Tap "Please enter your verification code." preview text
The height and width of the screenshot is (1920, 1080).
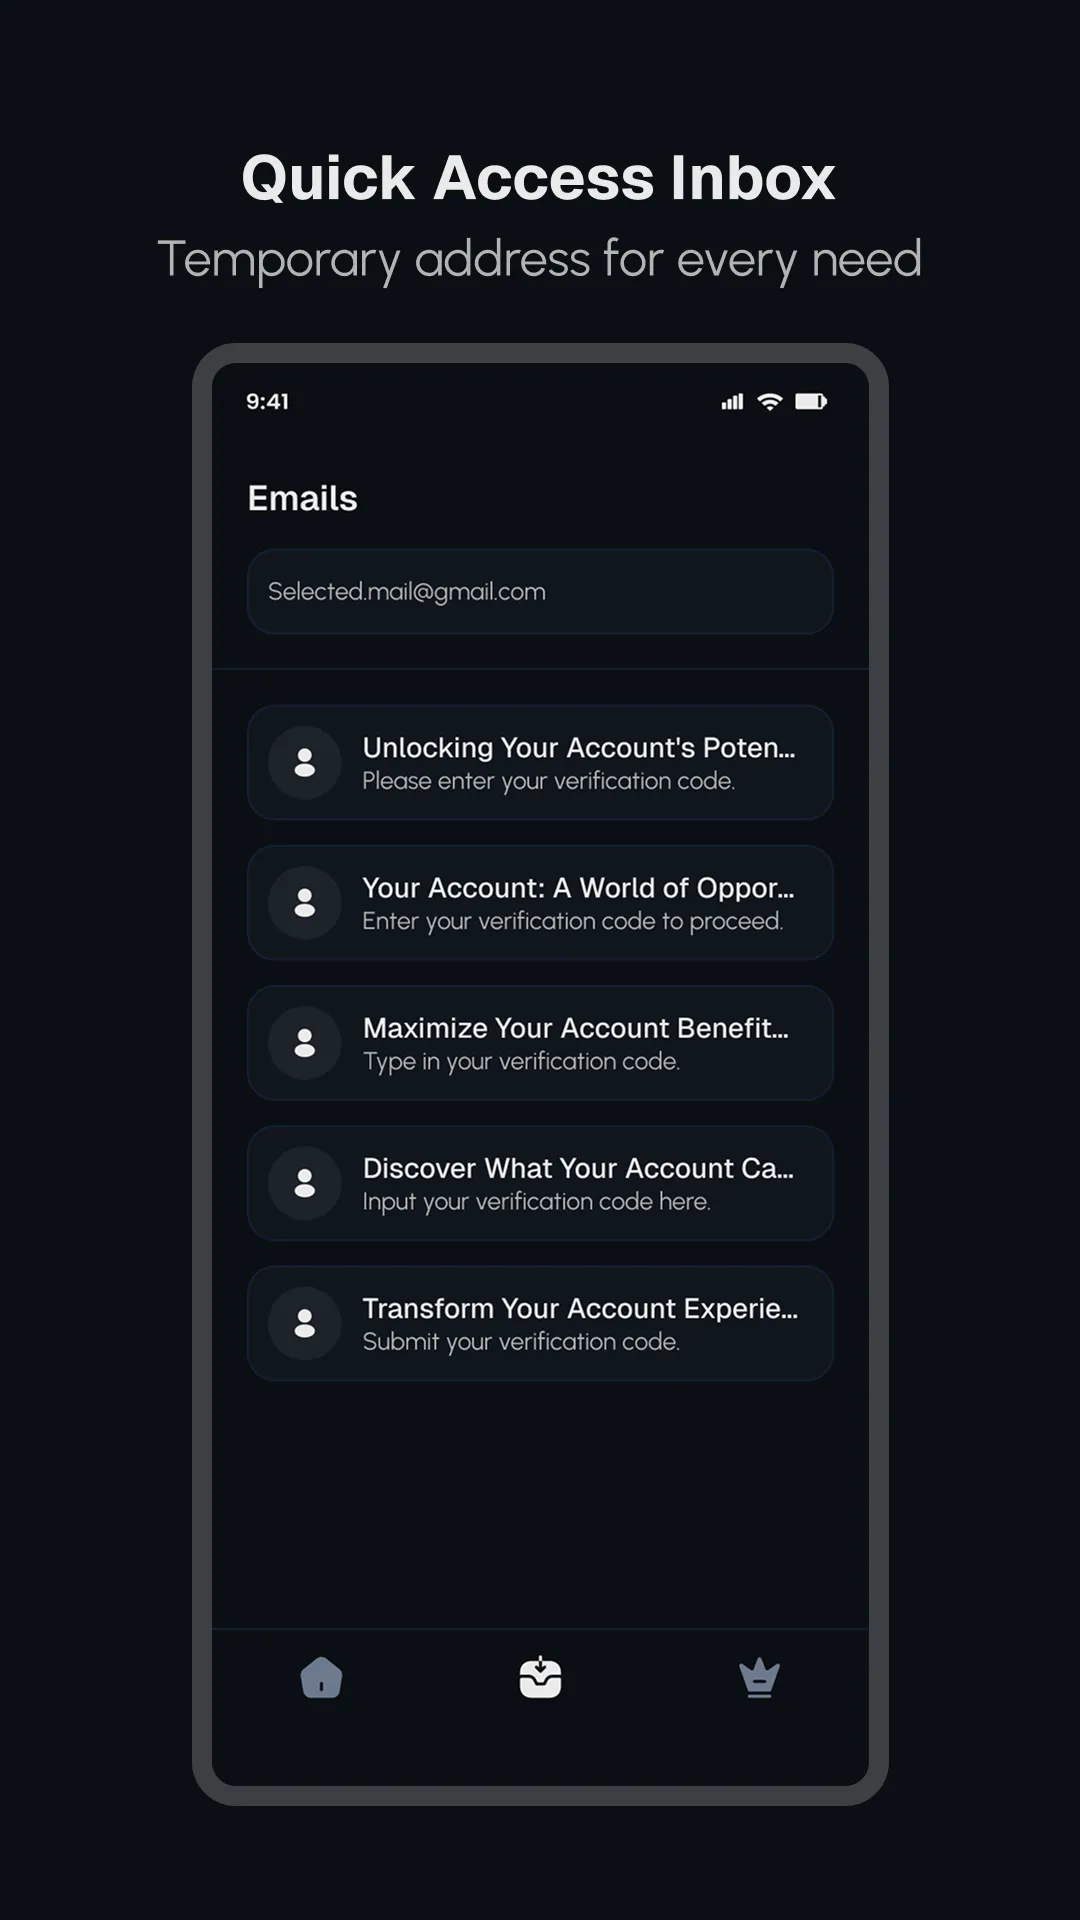[548, 781]
